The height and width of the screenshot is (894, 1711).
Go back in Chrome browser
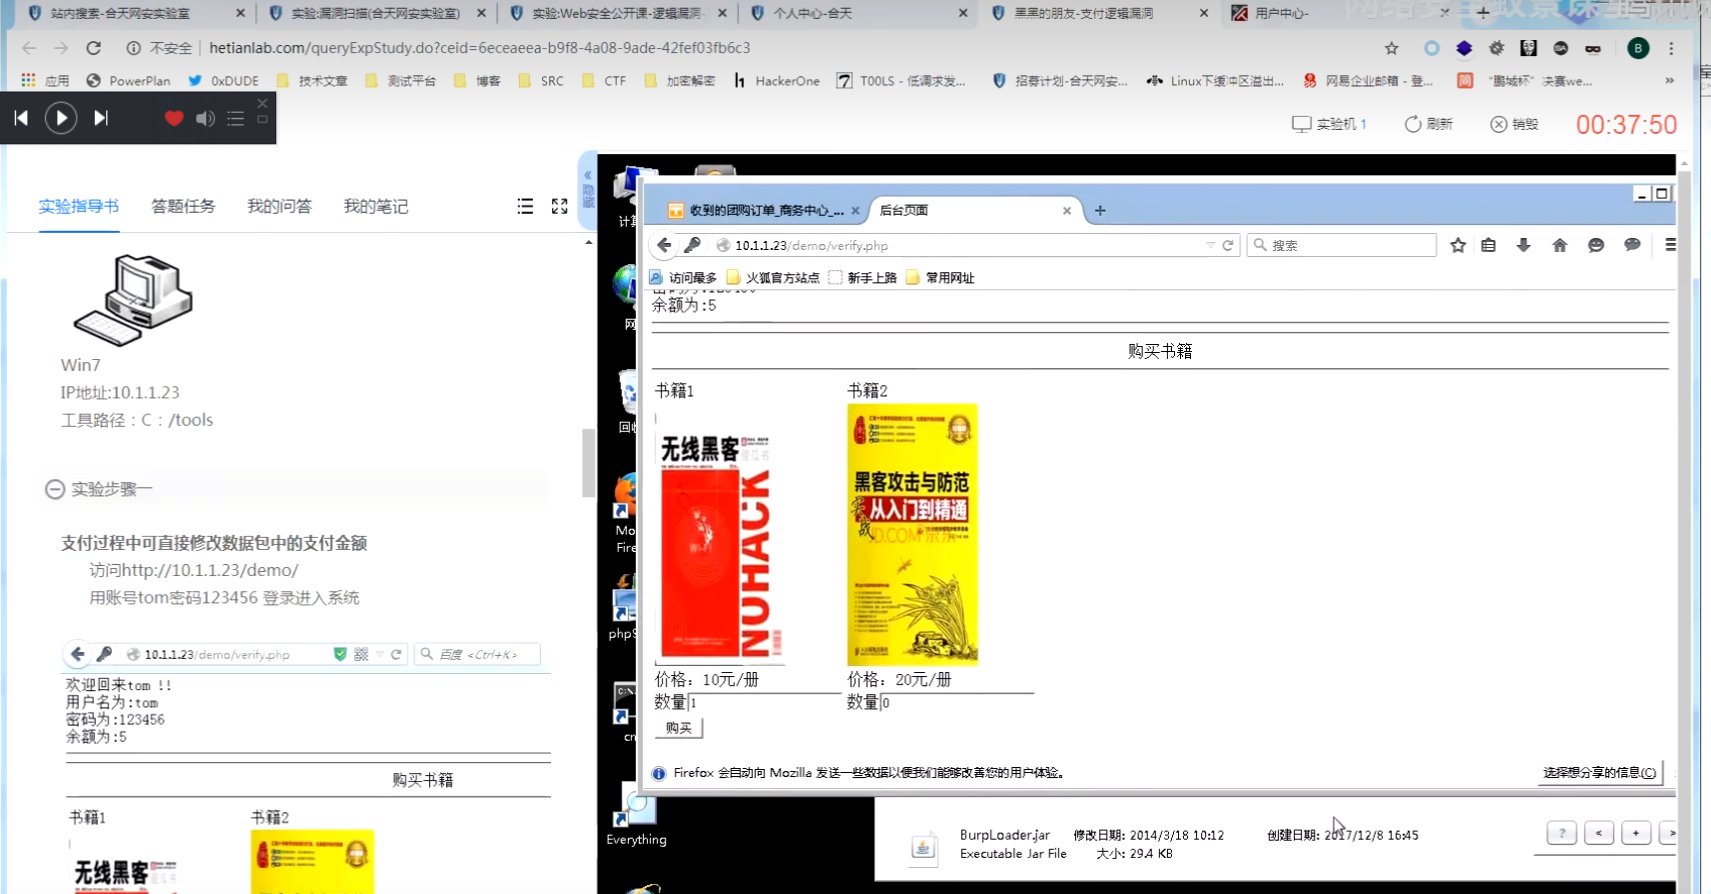pos(29,48)
